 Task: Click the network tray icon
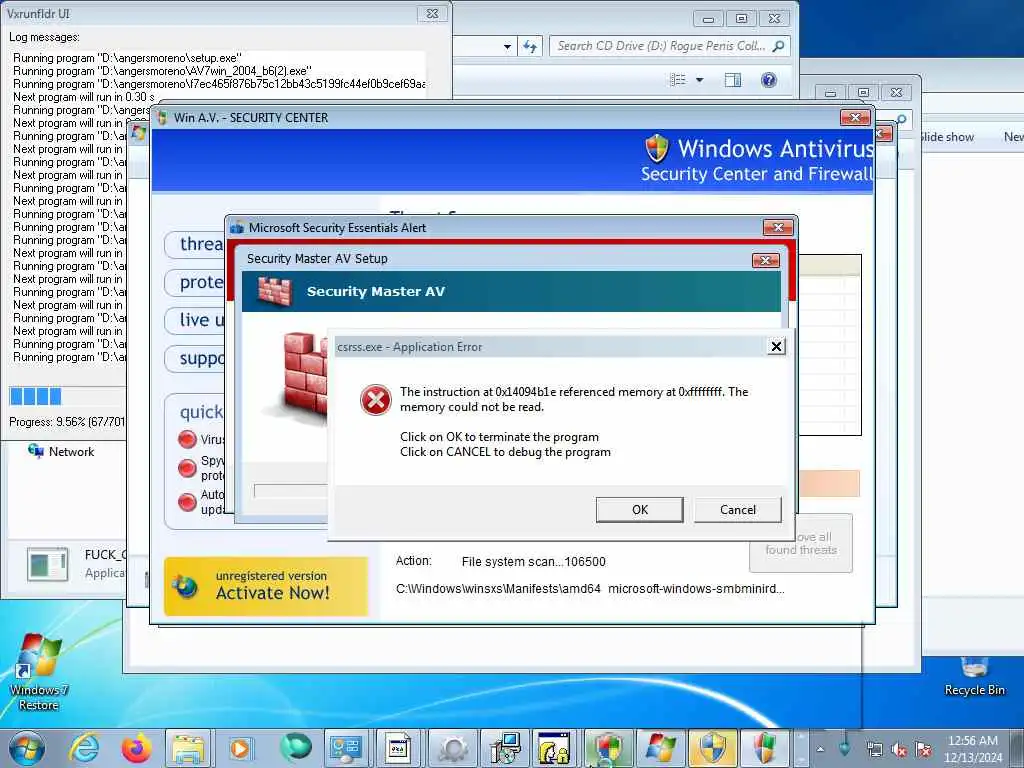(874, 750)
